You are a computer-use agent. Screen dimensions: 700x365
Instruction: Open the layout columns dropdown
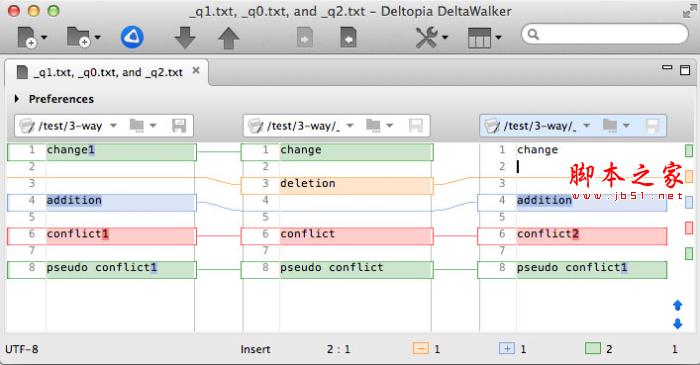pos(484,37)
